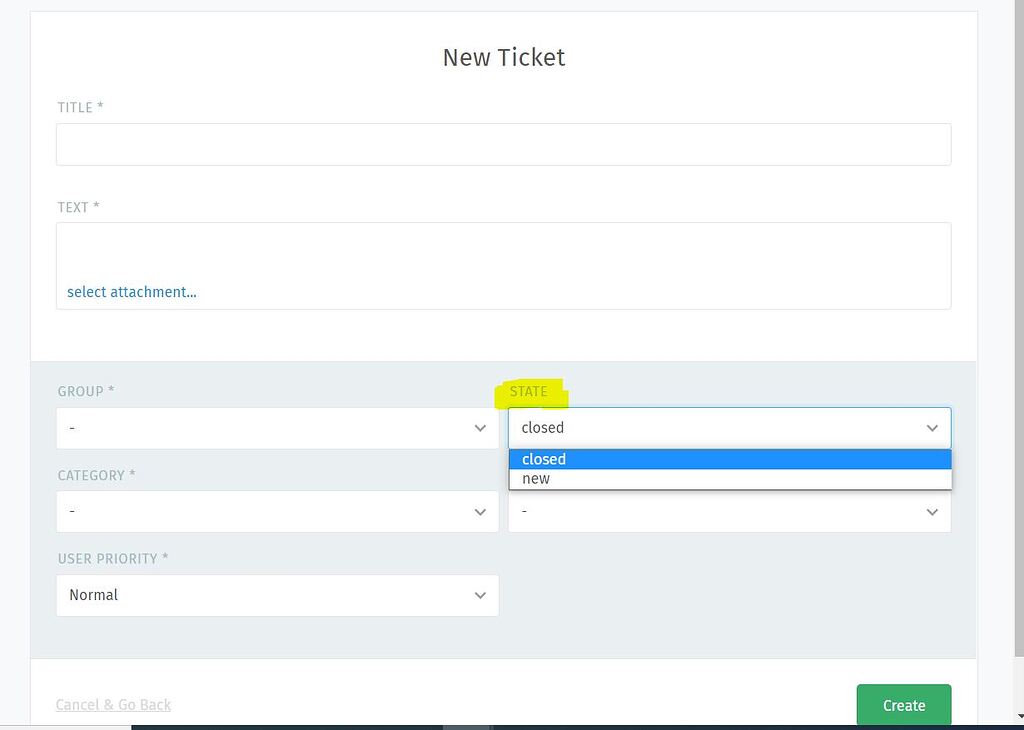The width and height of the screenshot is (1024, 730).
Task: Click the green Create button
Action: tap(903, 704)
